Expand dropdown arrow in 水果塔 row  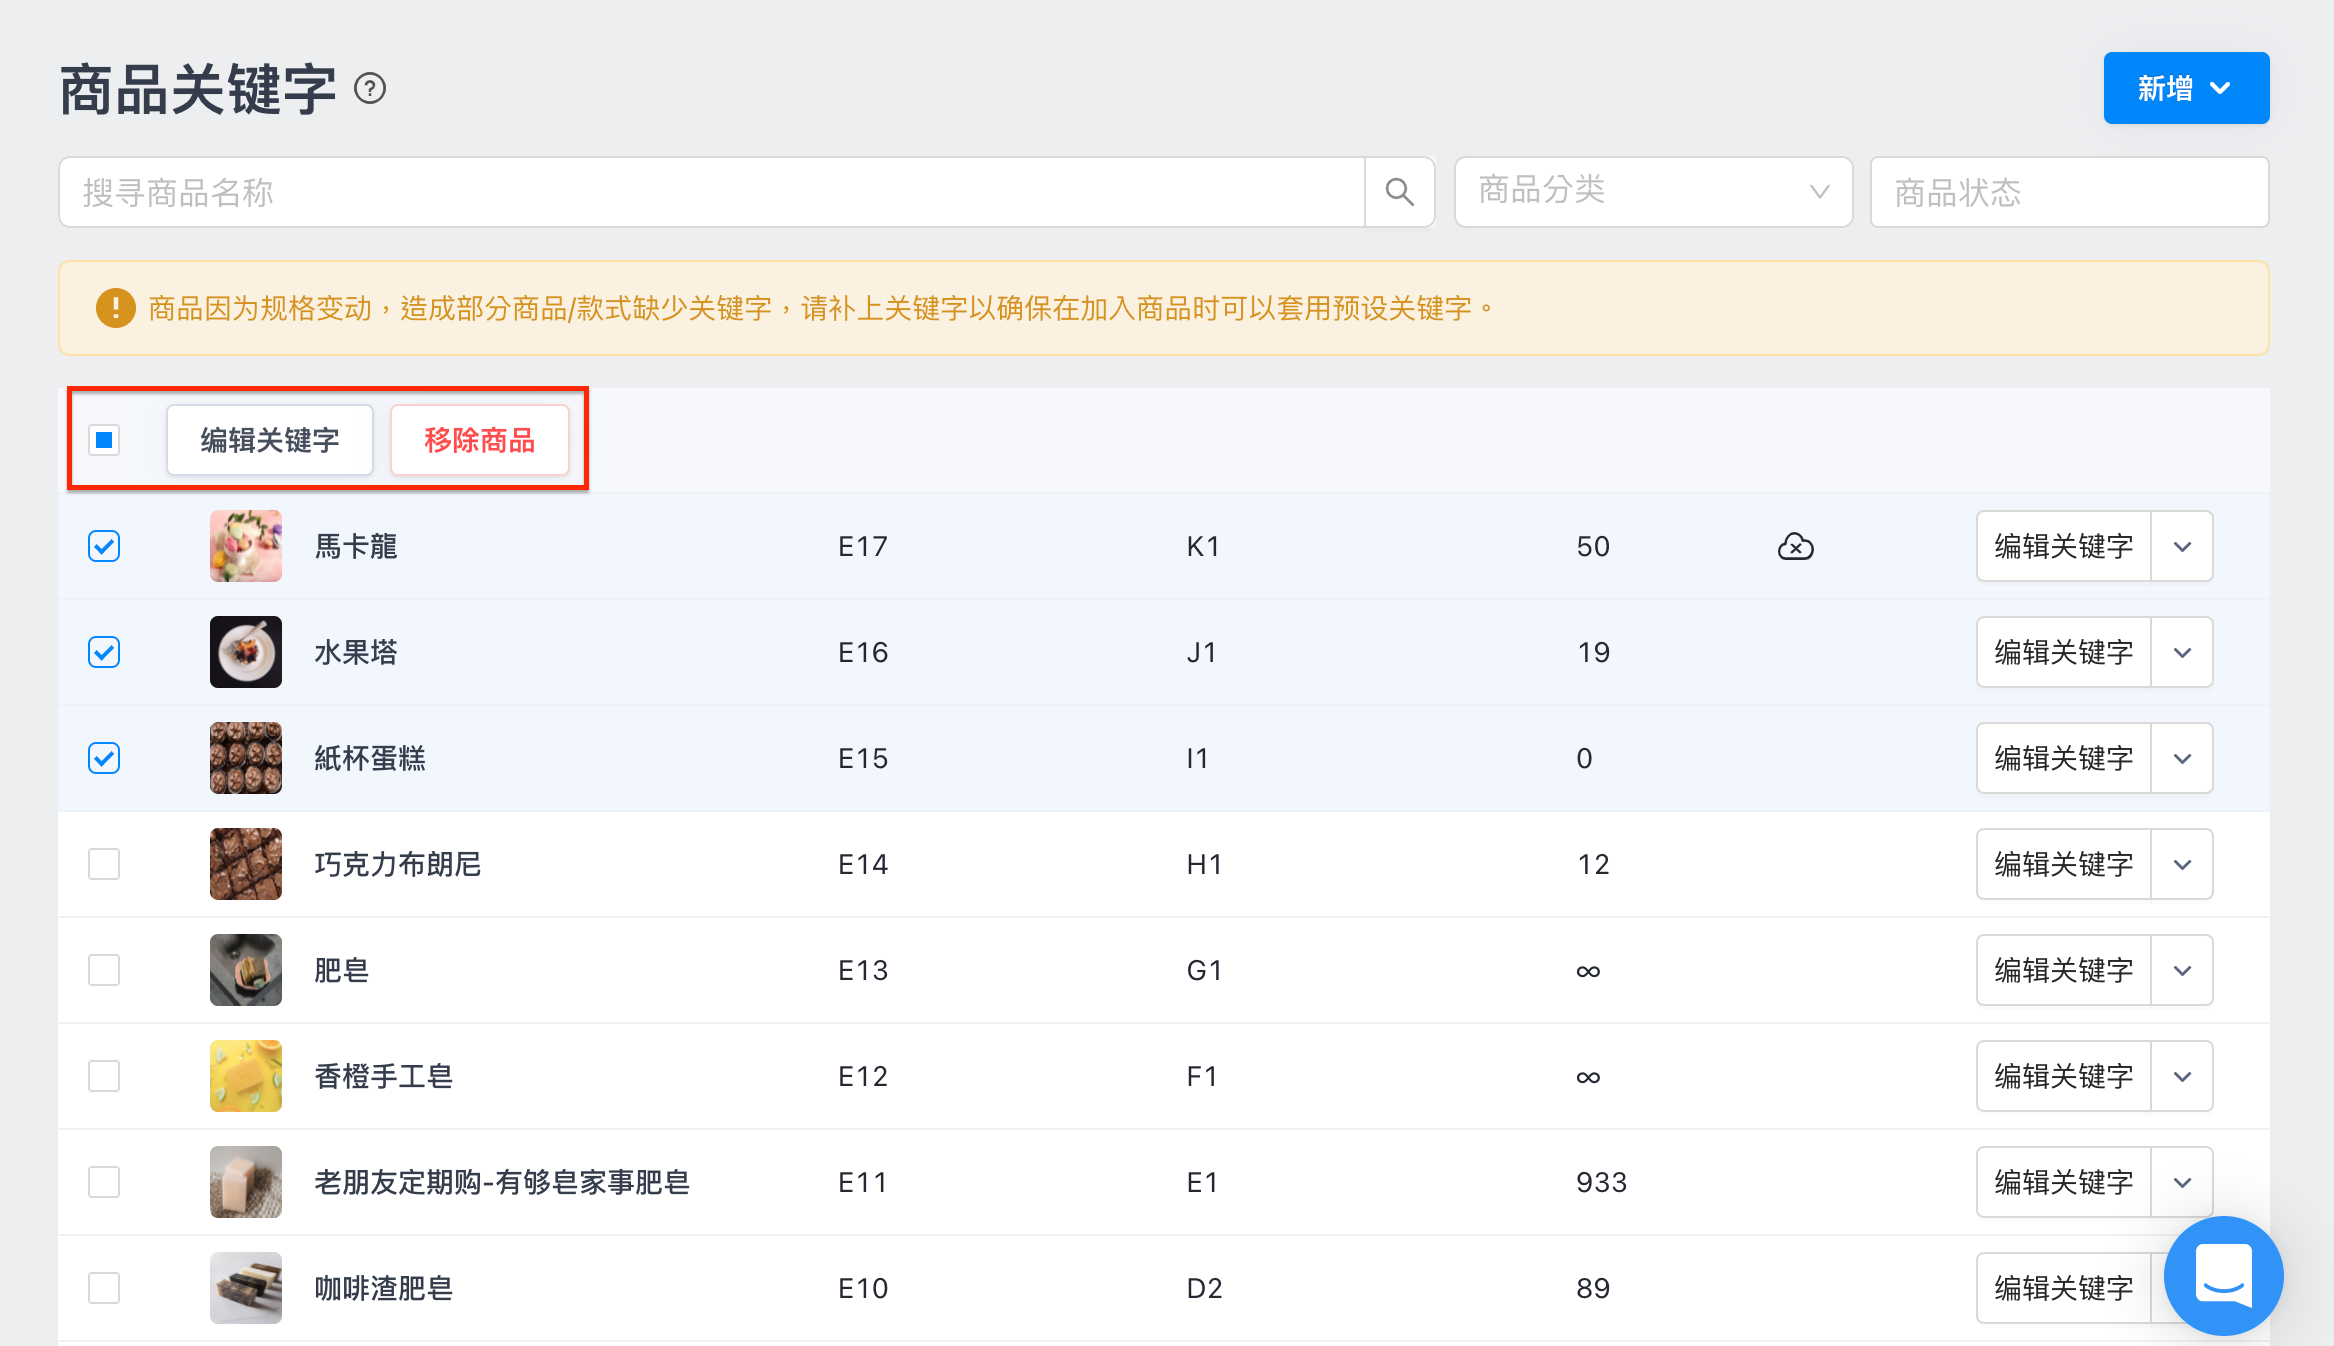[x=2182, y=652]
